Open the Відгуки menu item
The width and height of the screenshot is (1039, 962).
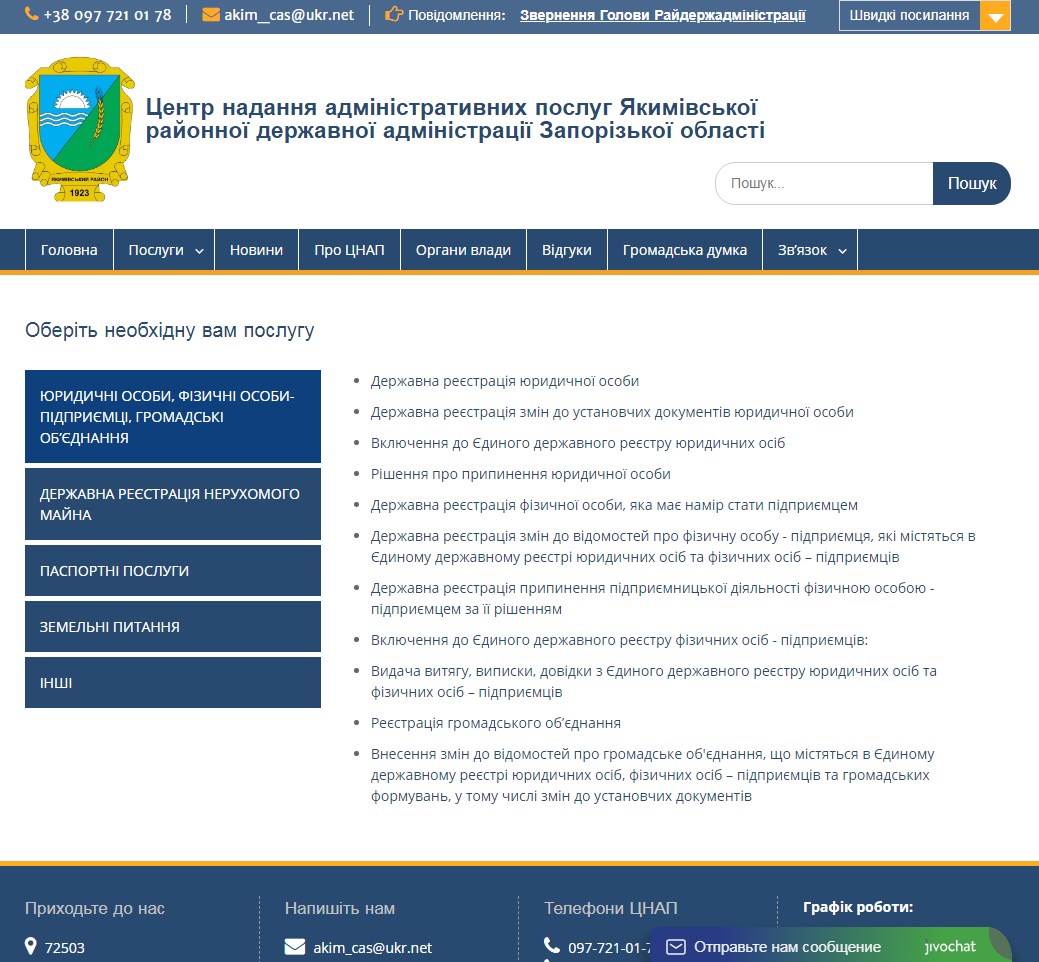567,250
